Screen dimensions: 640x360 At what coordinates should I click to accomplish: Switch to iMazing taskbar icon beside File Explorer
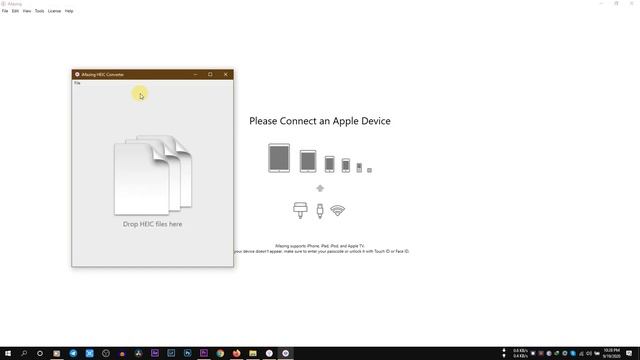(x=269, y=353)
